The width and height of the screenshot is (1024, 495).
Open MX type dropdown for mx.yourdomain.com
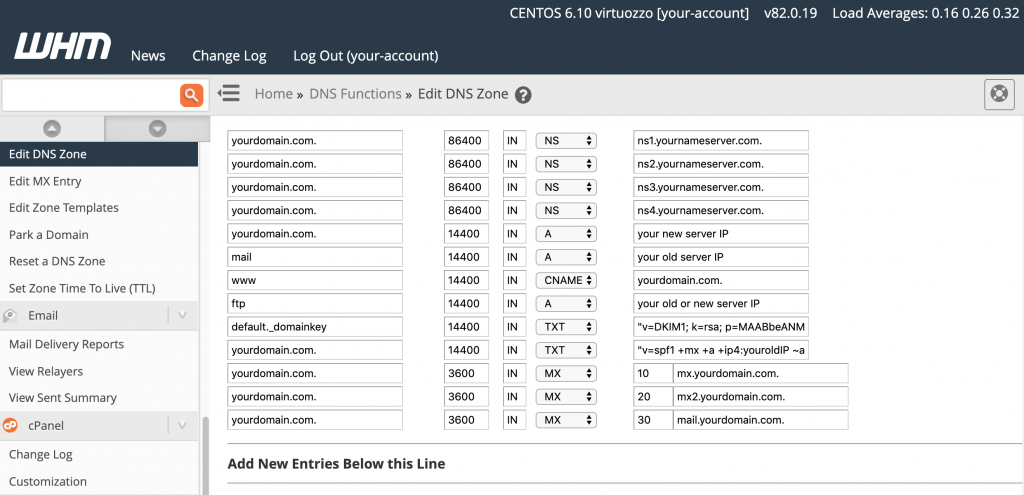(x=566, y=374)
